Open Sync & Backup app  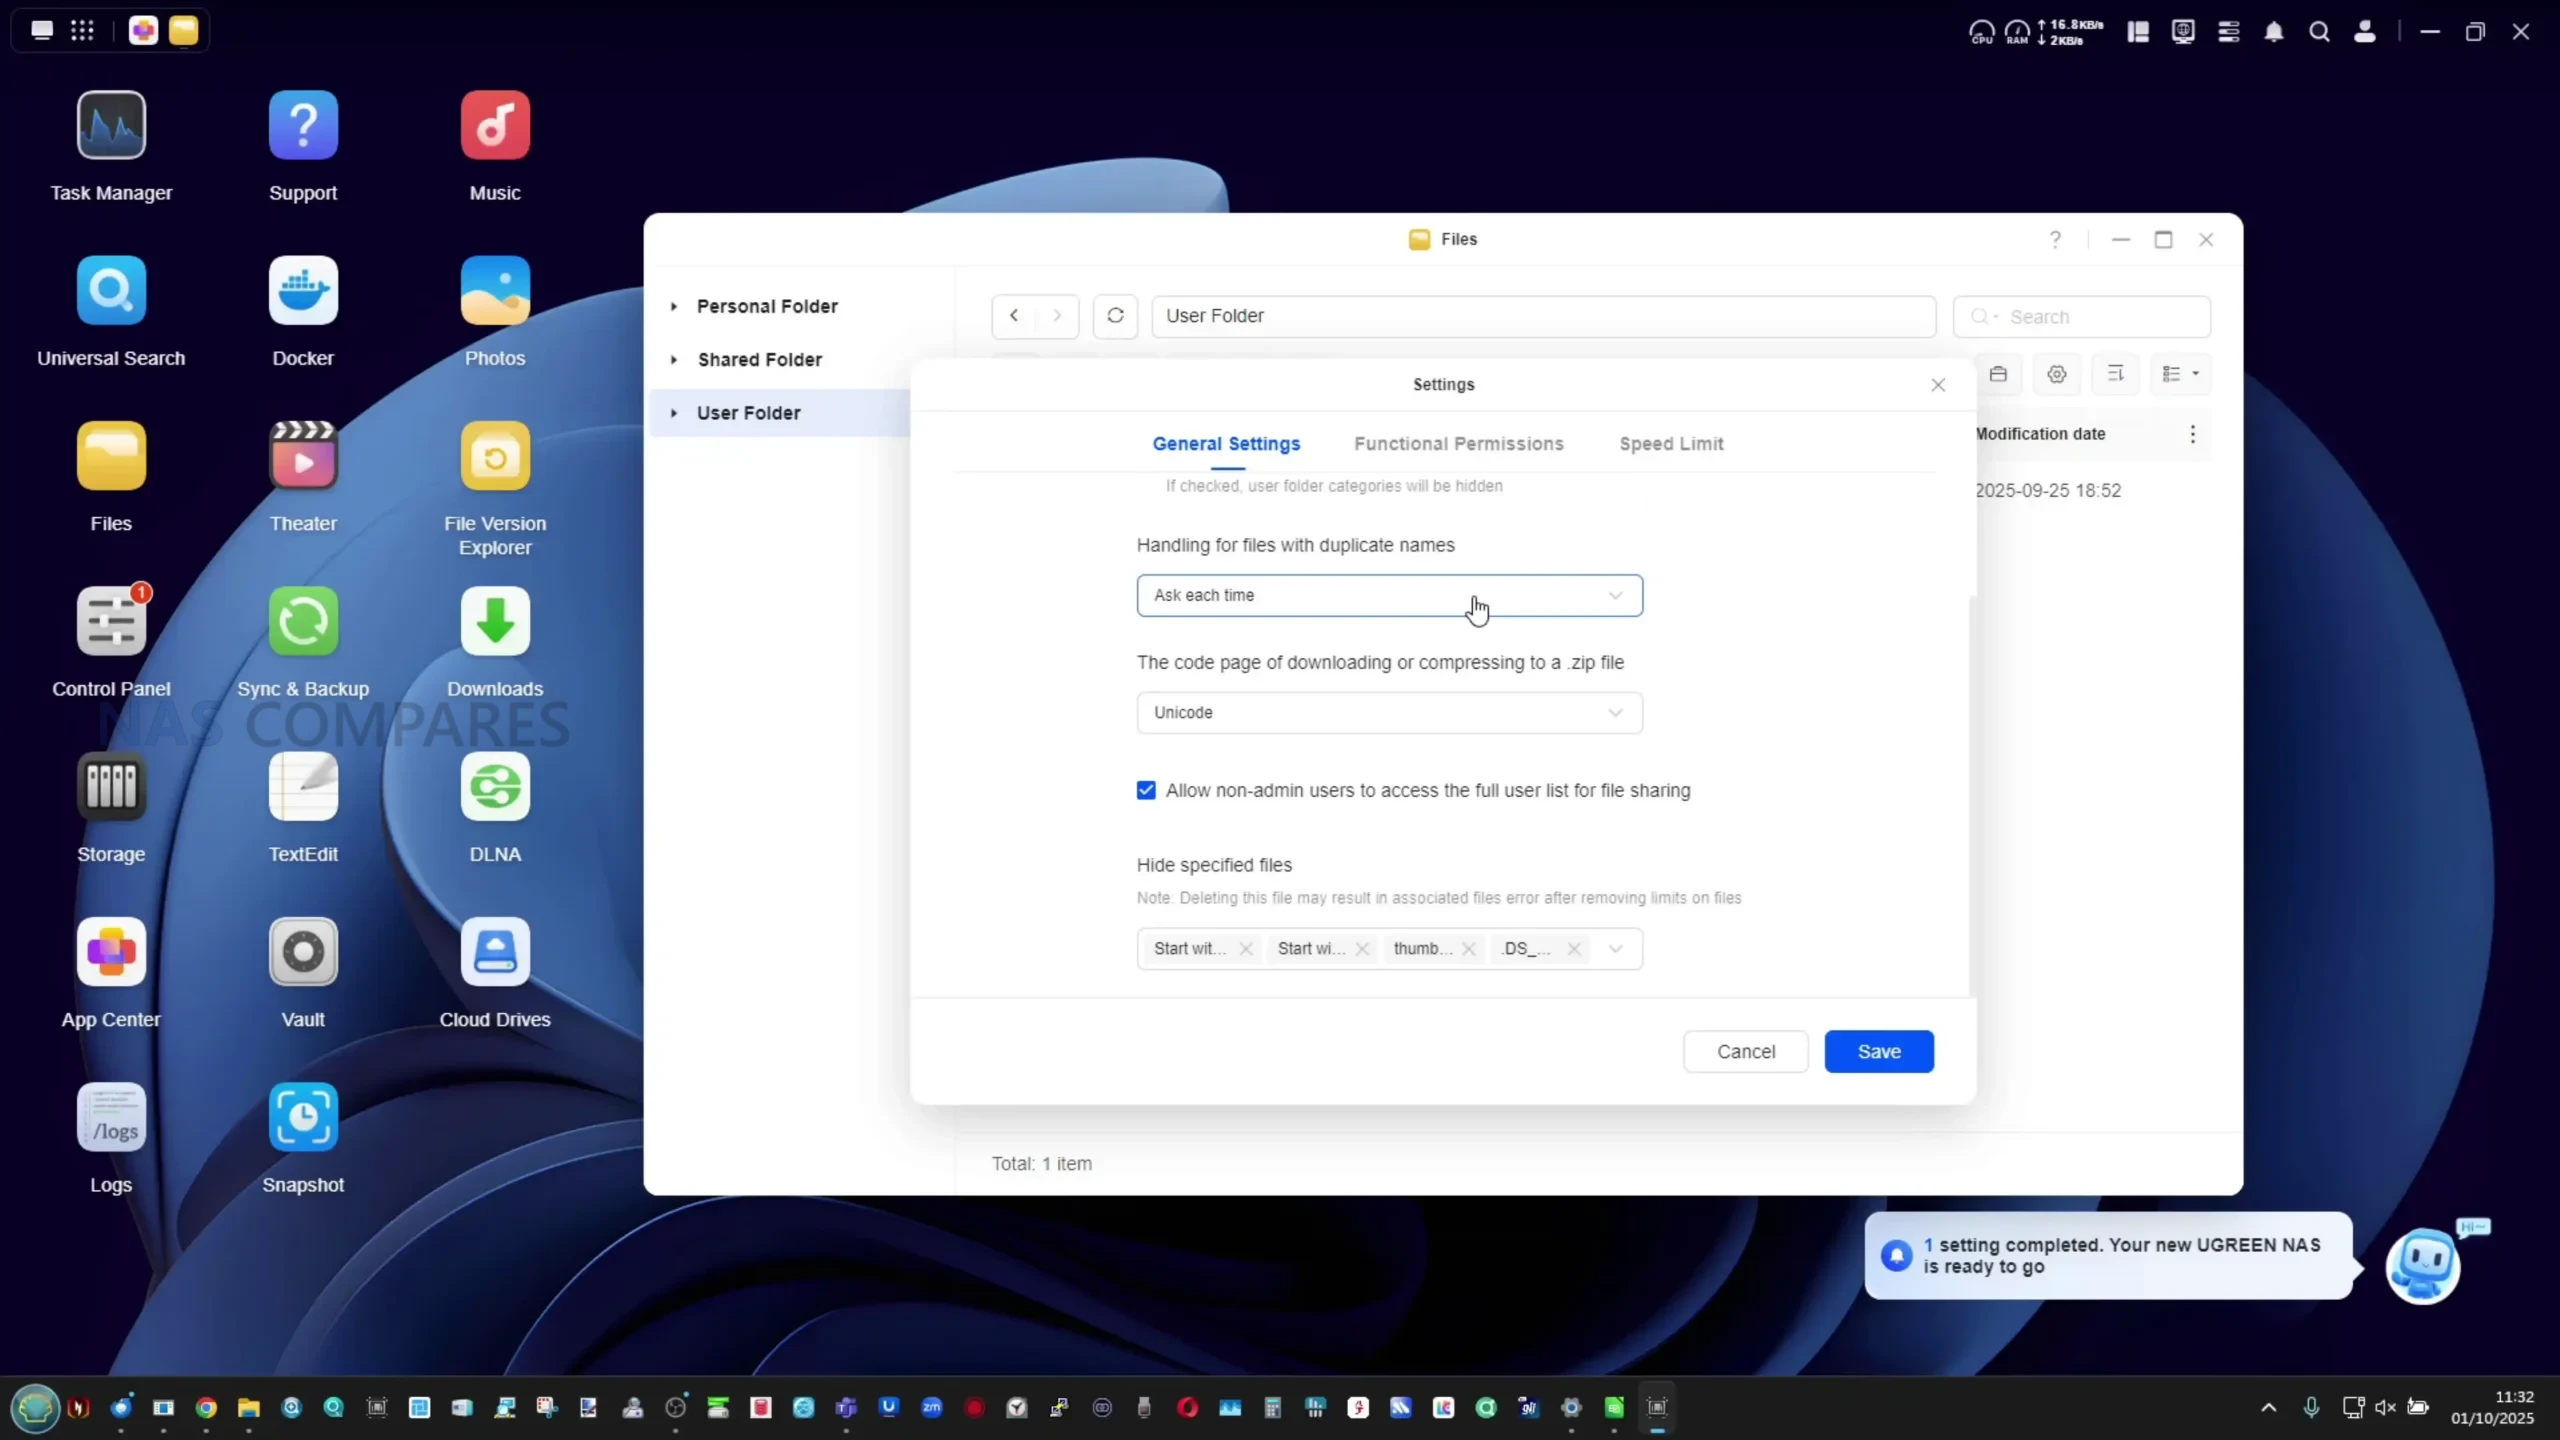tap(303, 622)
